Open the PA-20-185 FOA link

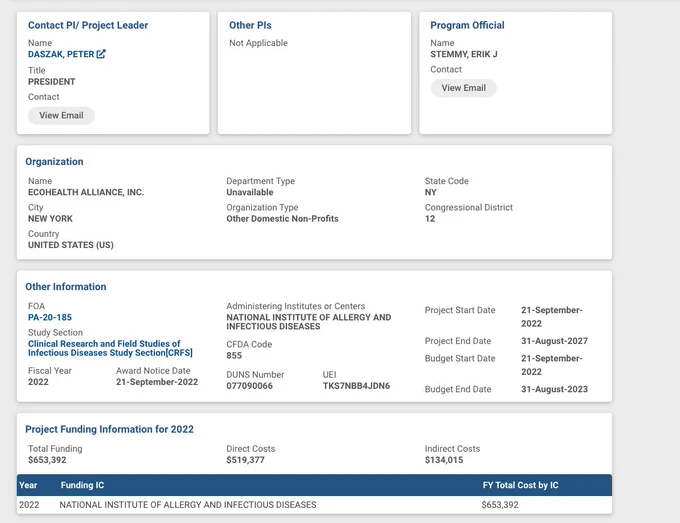[x=50, y=317]
